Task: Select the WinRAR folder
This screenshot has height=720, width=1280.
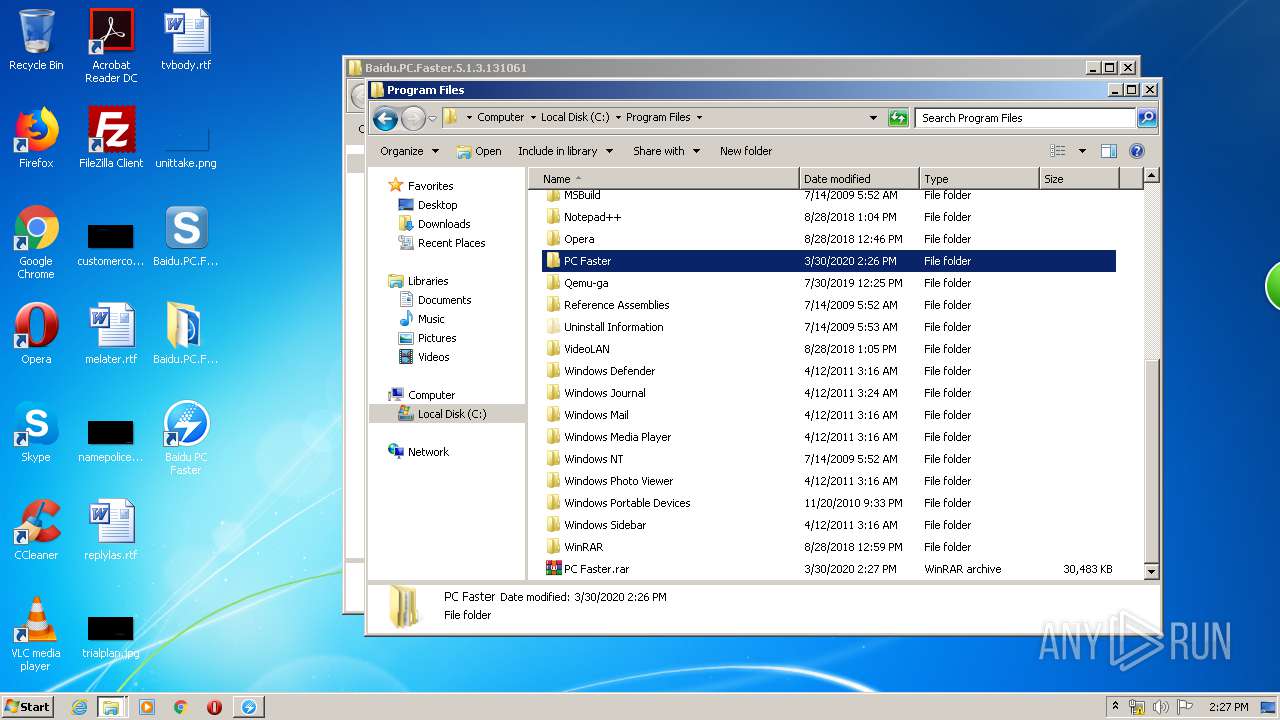Action: coord(830,547)
